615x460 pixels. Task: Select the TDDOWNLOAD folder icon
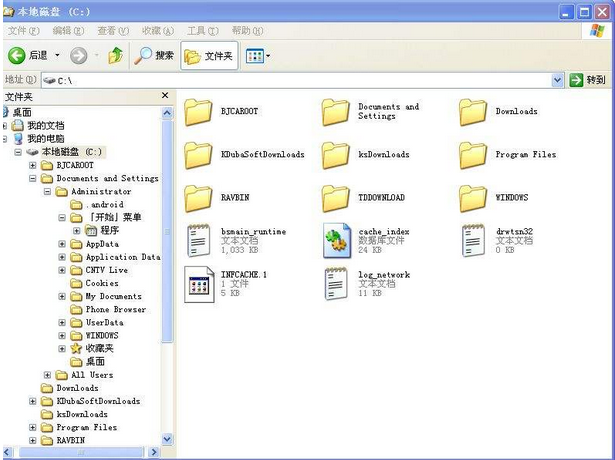click(335, 198)
